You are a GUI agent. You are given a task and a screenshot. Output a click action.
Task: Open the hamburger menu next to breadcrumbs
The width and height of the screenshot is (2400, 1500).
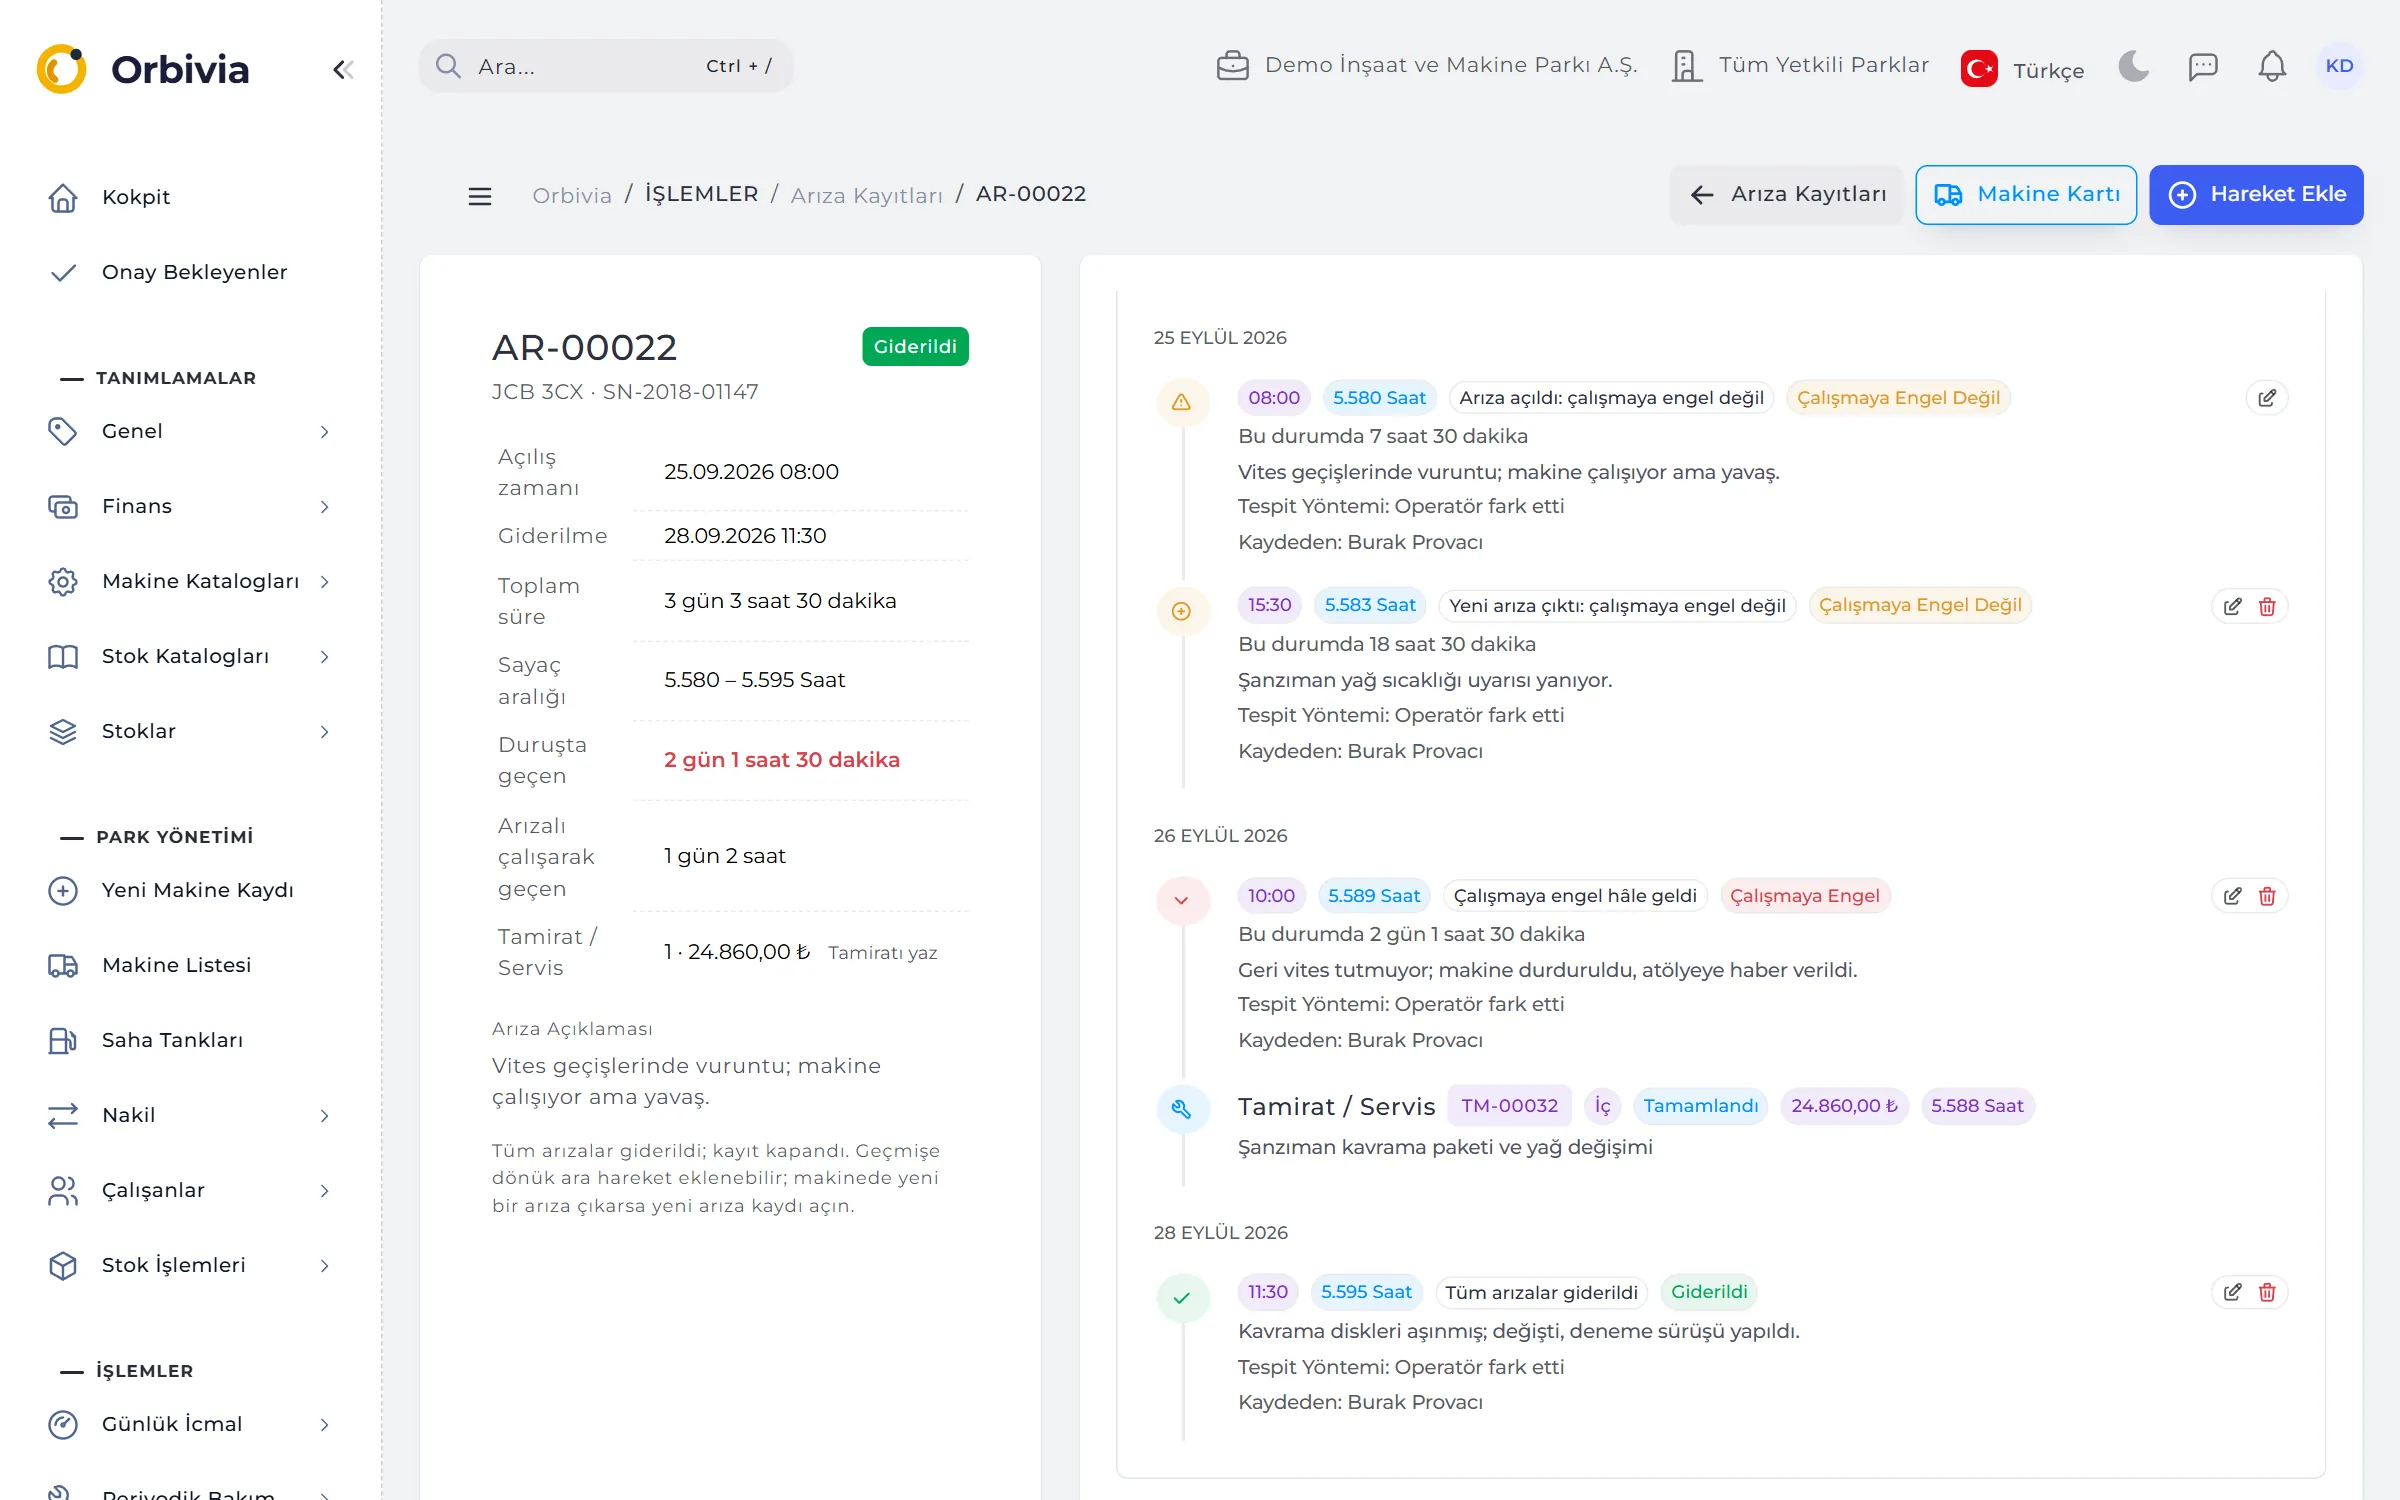coord(480,196)
